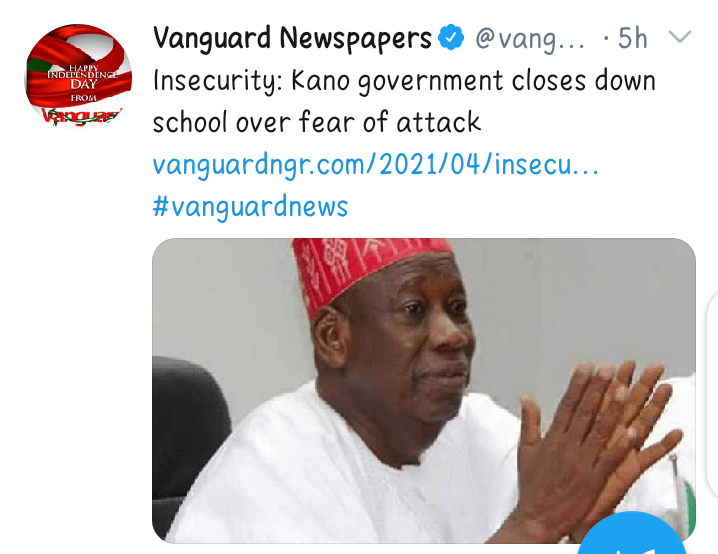This screenshot has width=718, height=554.
Task: Select the #vanguardnews hashtag
Action: point(250,206)
